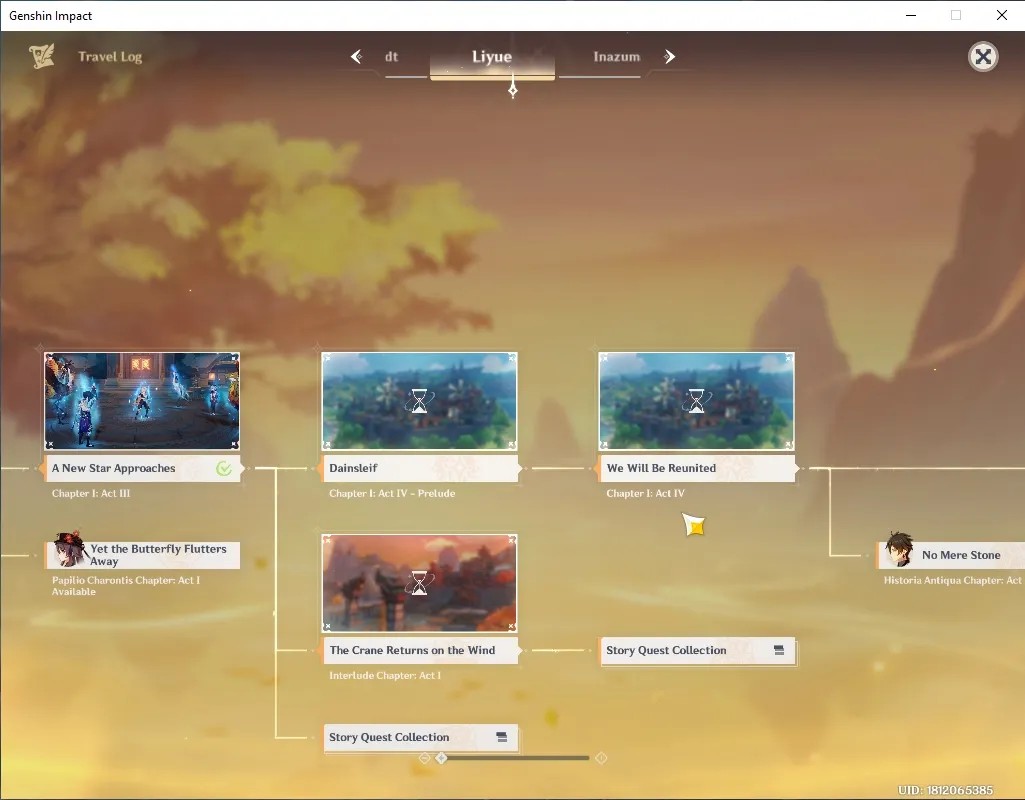Open A New Star Approaches thumbnail
The width and height of the screenshot is (1025, 800).
click(142, 401)
